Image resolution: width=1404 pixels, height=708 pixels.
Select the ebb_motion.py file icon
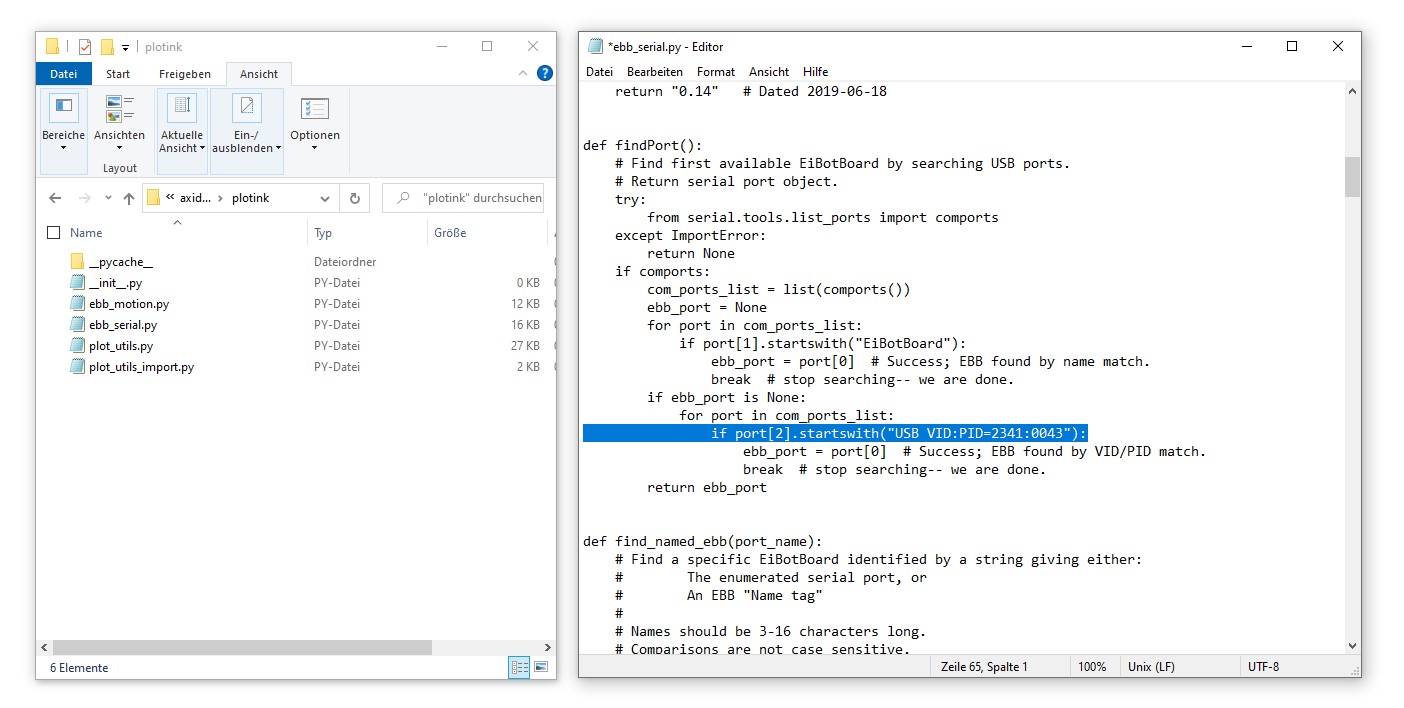(x=78, y=304)
